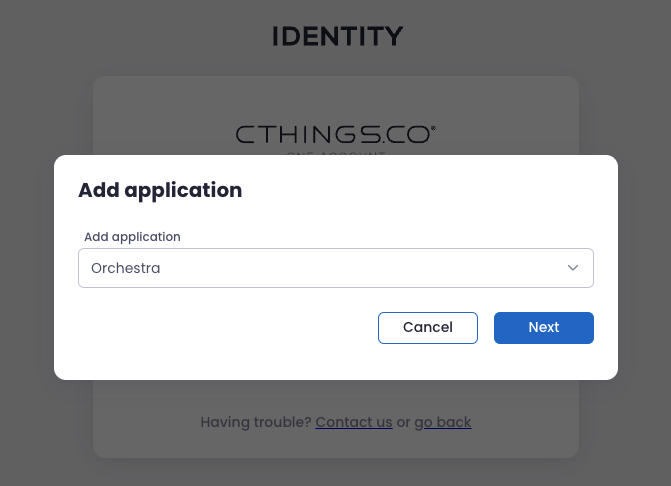Select the IDENTITY heading at top
Viewport: 671px width, 486px height.
pyautogui.click(x=337, y=37)
